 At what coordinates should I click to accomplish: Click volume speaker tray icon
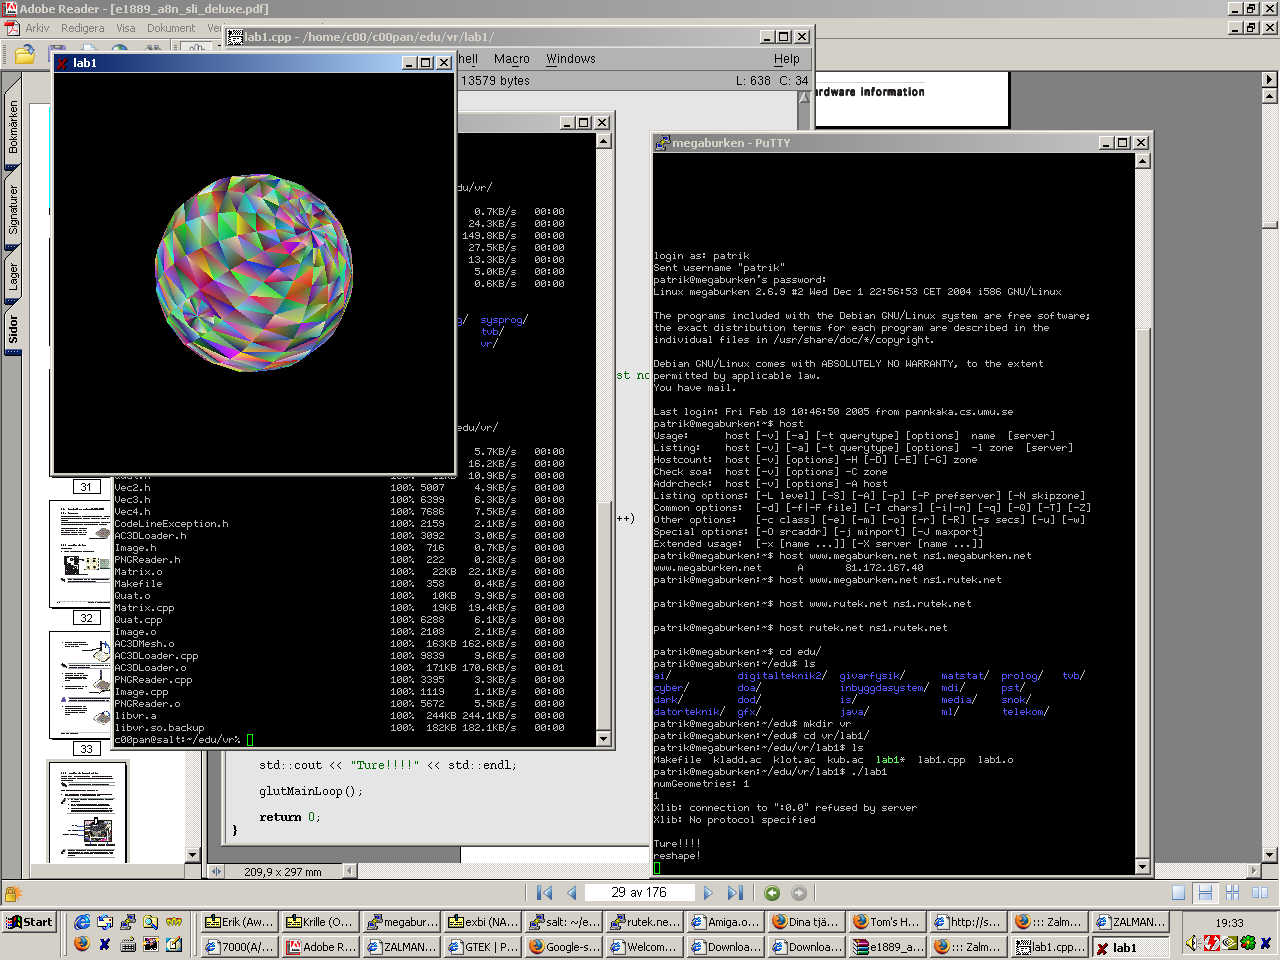[1193, 943]
